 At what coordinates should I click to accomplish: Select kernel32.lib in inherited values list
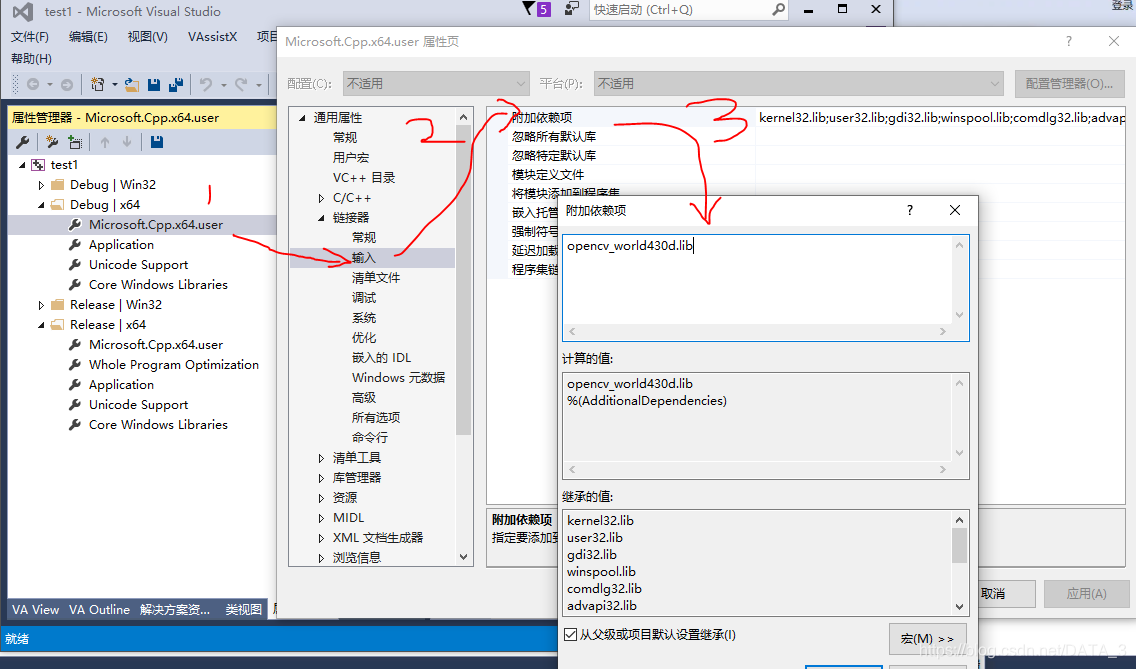tap(601, 520)
